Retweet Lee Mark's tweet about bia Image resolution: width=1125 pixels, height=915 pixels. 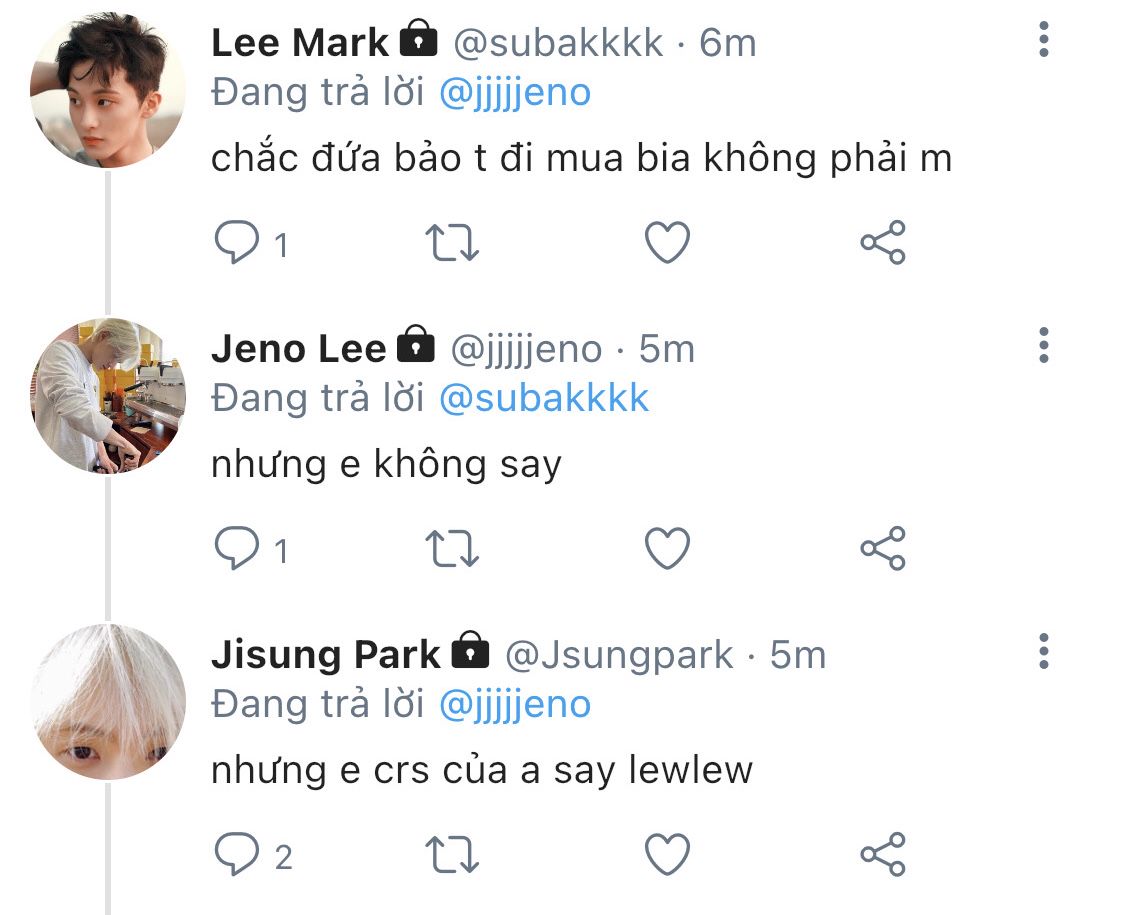click(x=453, y=243)
